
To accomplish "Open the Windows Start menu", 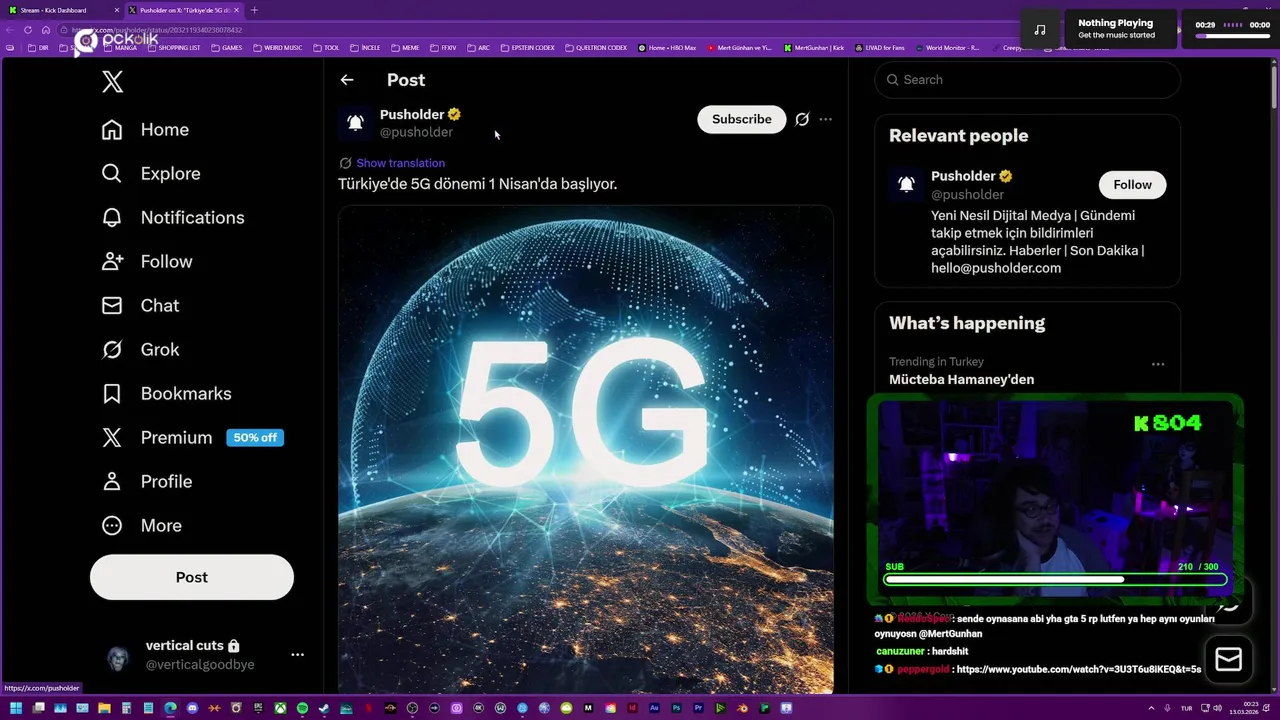I will pos(15,709).
